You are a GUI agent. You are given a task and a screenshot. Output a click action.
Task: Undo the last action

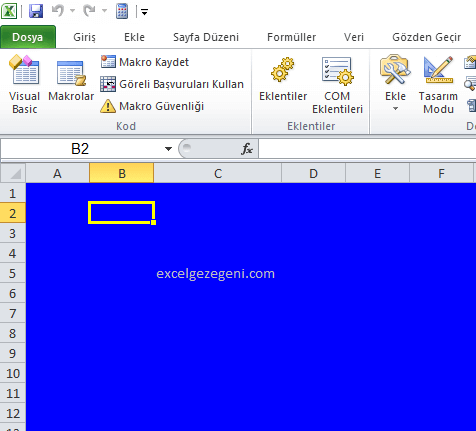pos(58,11)
